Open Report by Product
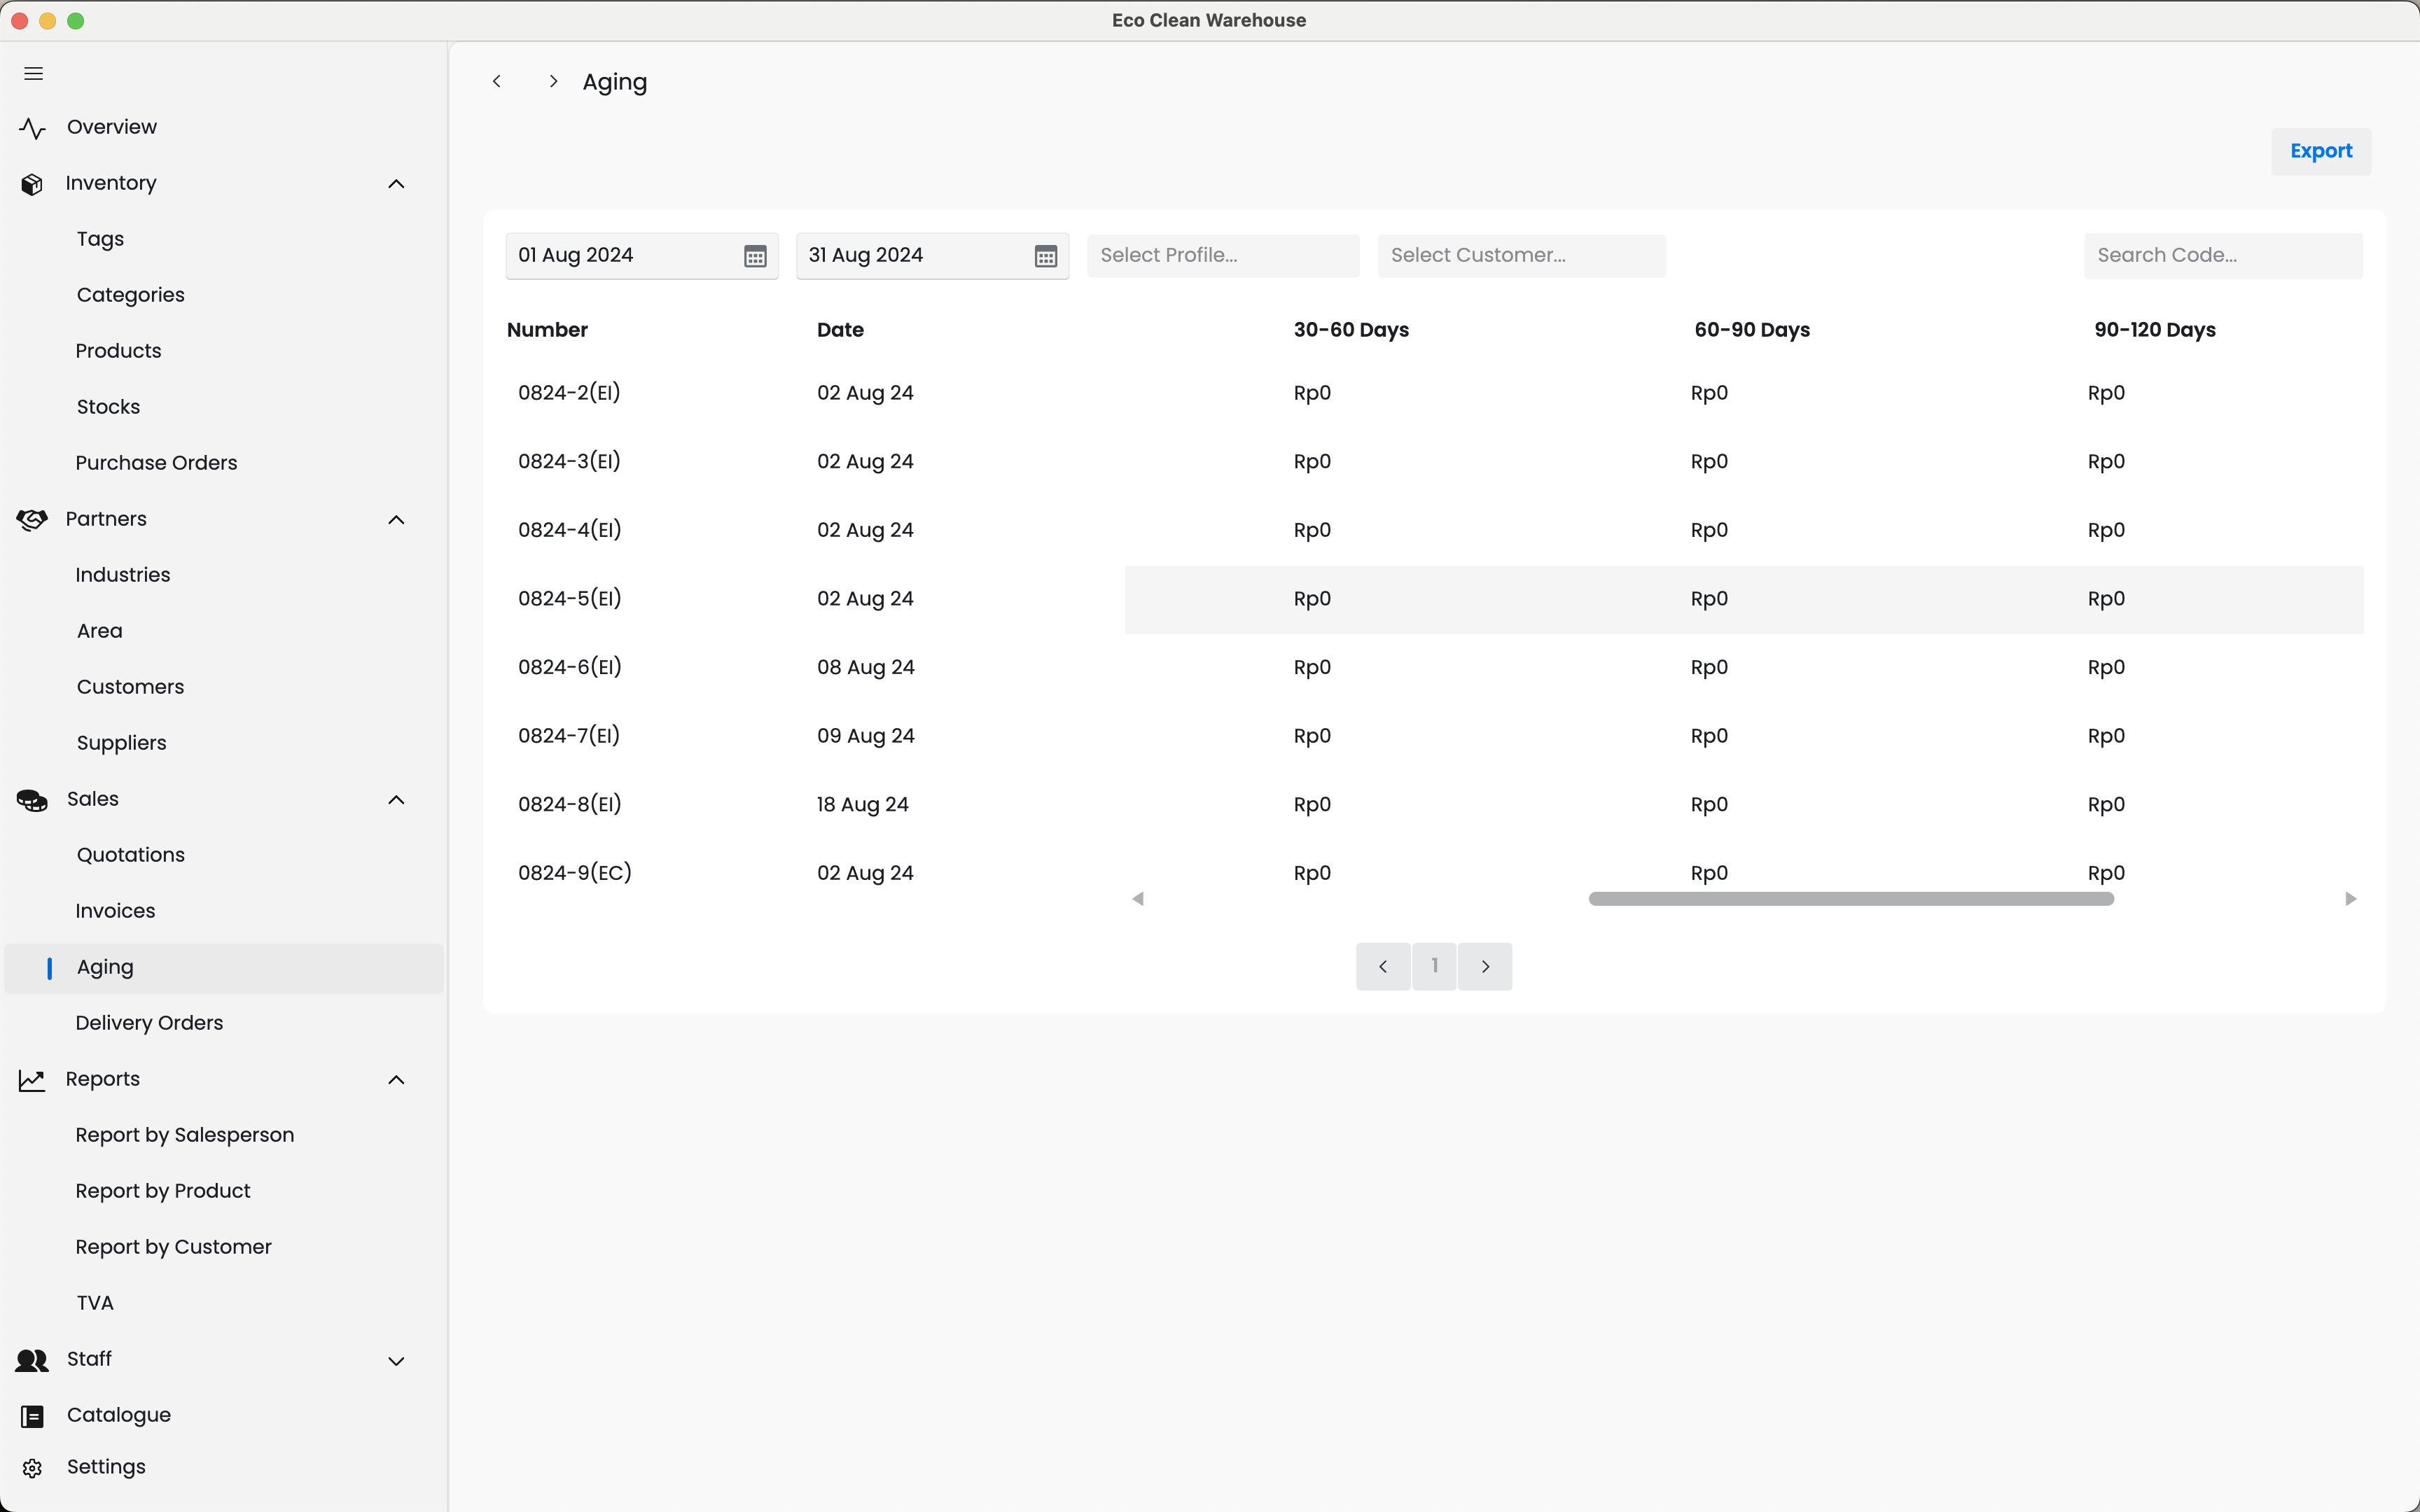This screenshot has height=1512, width=2420. coord(162,1191)
